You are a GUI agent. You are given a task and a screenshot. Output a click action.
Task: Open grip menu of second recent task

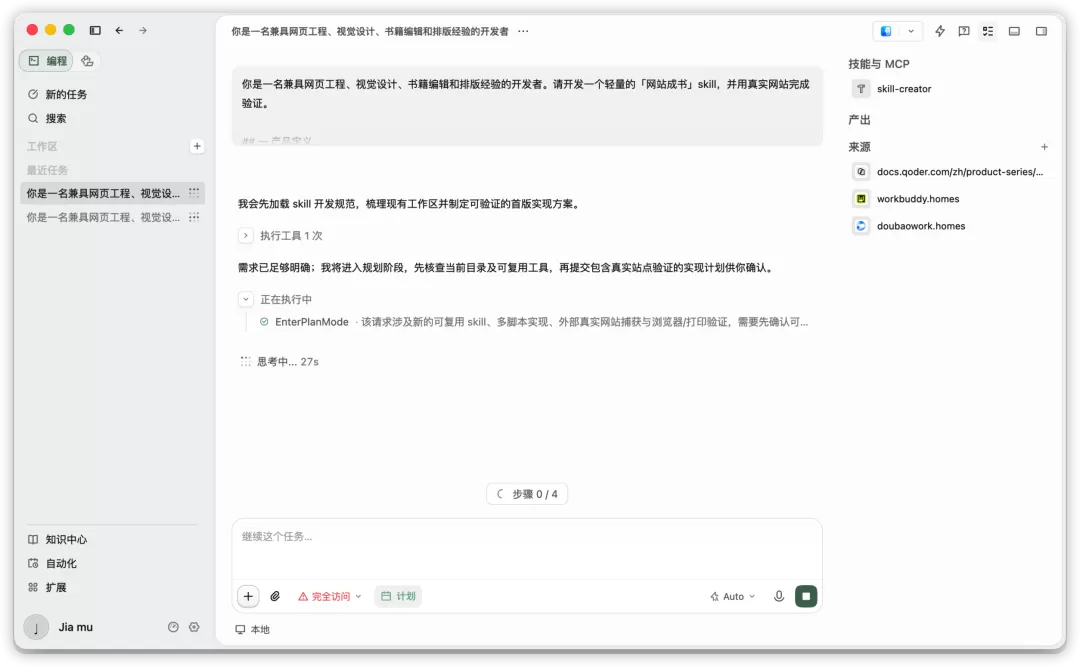coord(194,217)
